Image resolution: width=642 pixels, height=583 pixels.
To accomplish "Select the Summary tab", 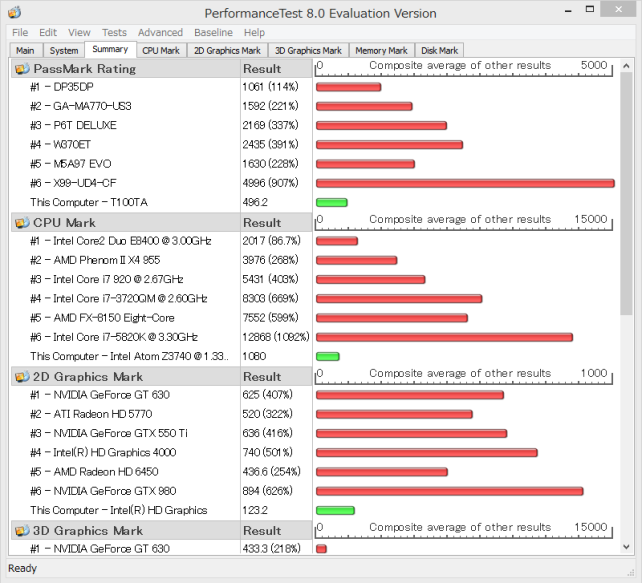I will point(110,49).
